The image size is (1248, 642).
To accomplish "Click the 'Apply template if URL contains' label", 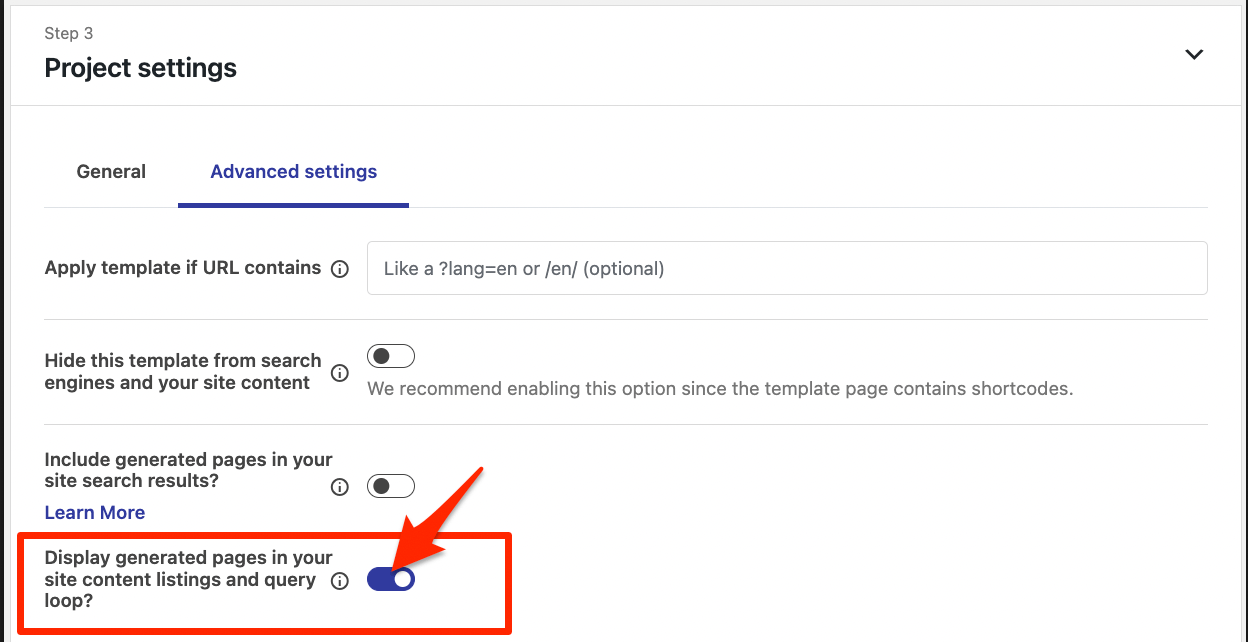I will (x=183, y=268).
